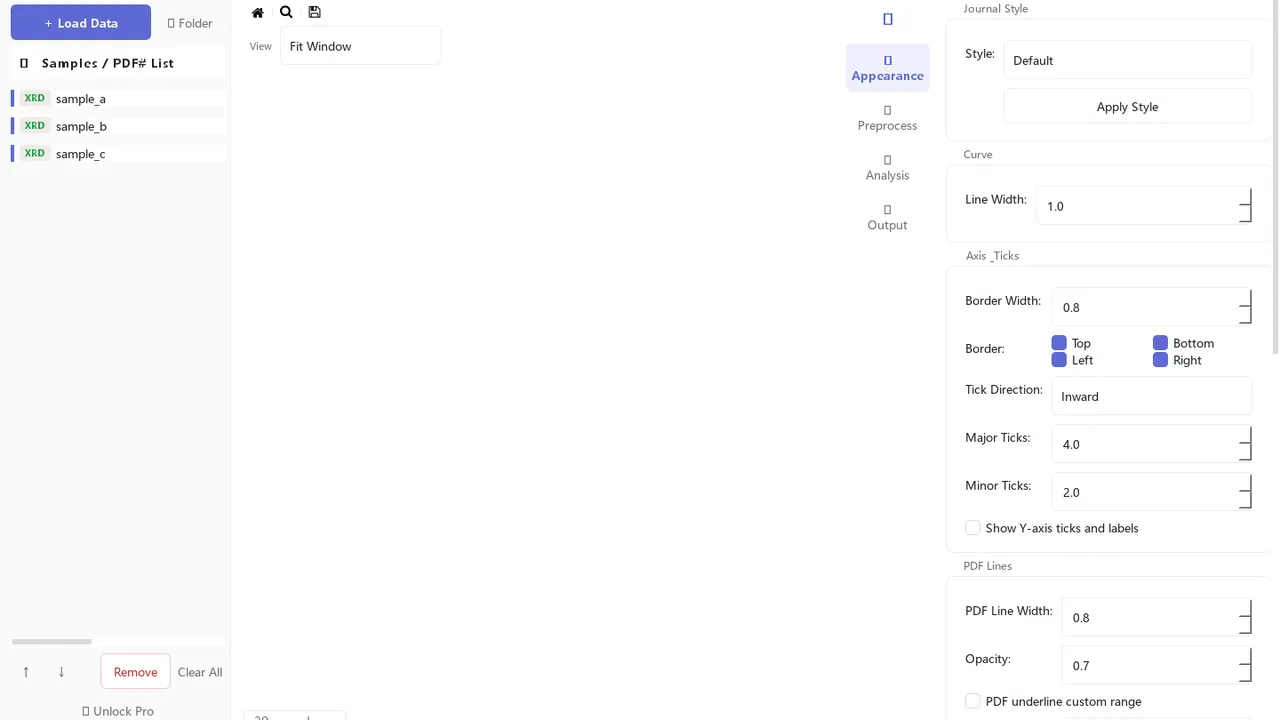Switch to the Output tab
This screenshot has height=720, width=1280.
888,218
